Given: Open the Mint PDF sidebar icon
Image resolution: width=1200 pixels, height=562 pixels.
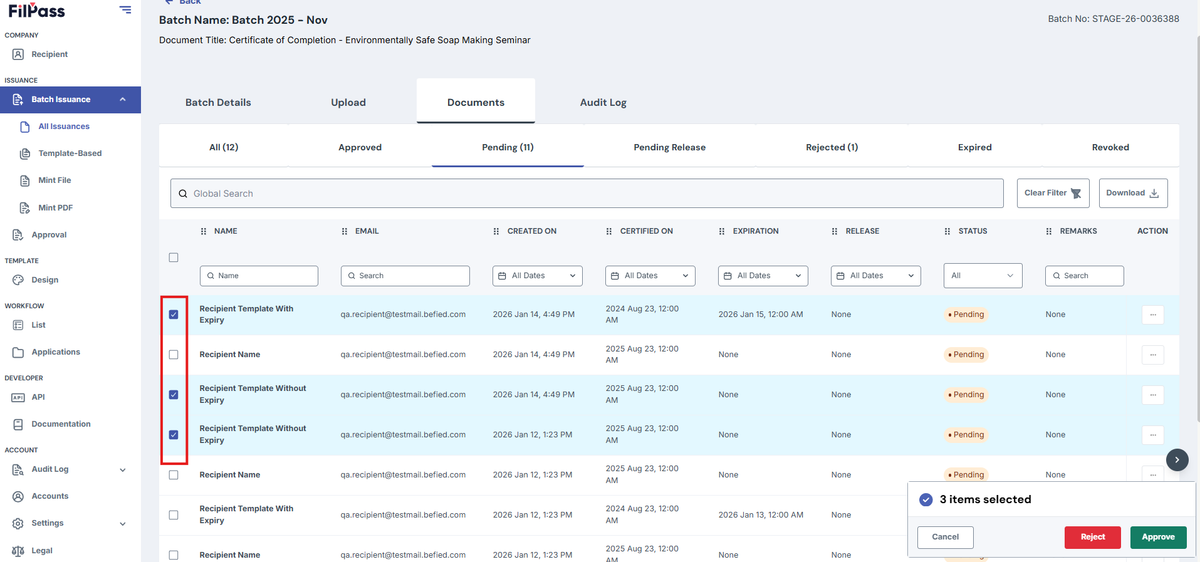Looking at the screenshot, I should point(26,208).
